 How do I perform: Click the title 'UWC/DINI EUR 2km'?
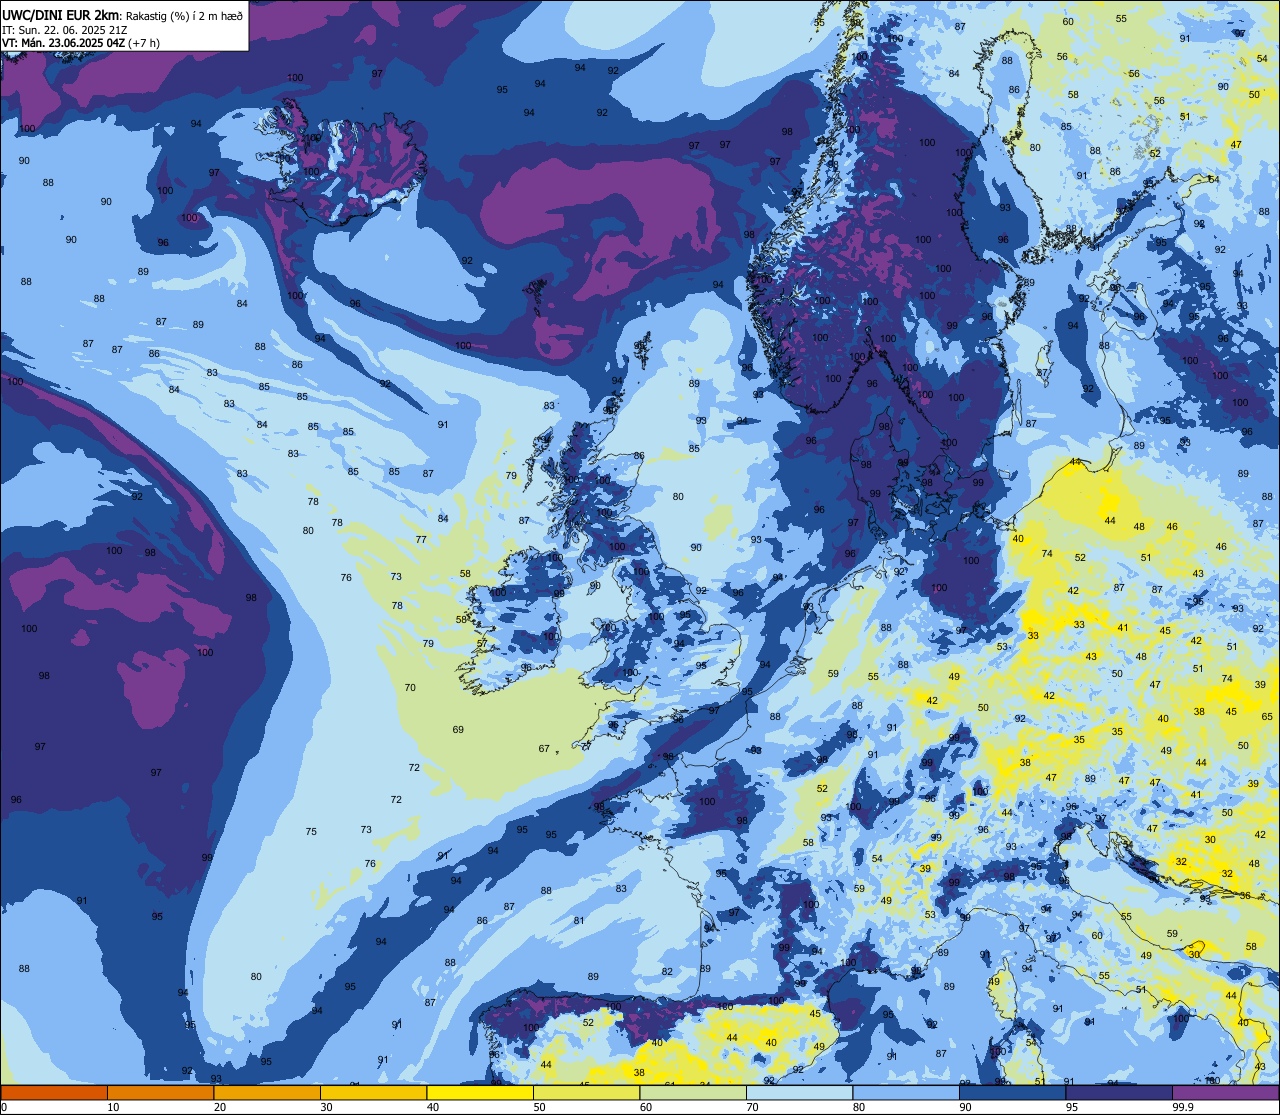click(60, 14)
